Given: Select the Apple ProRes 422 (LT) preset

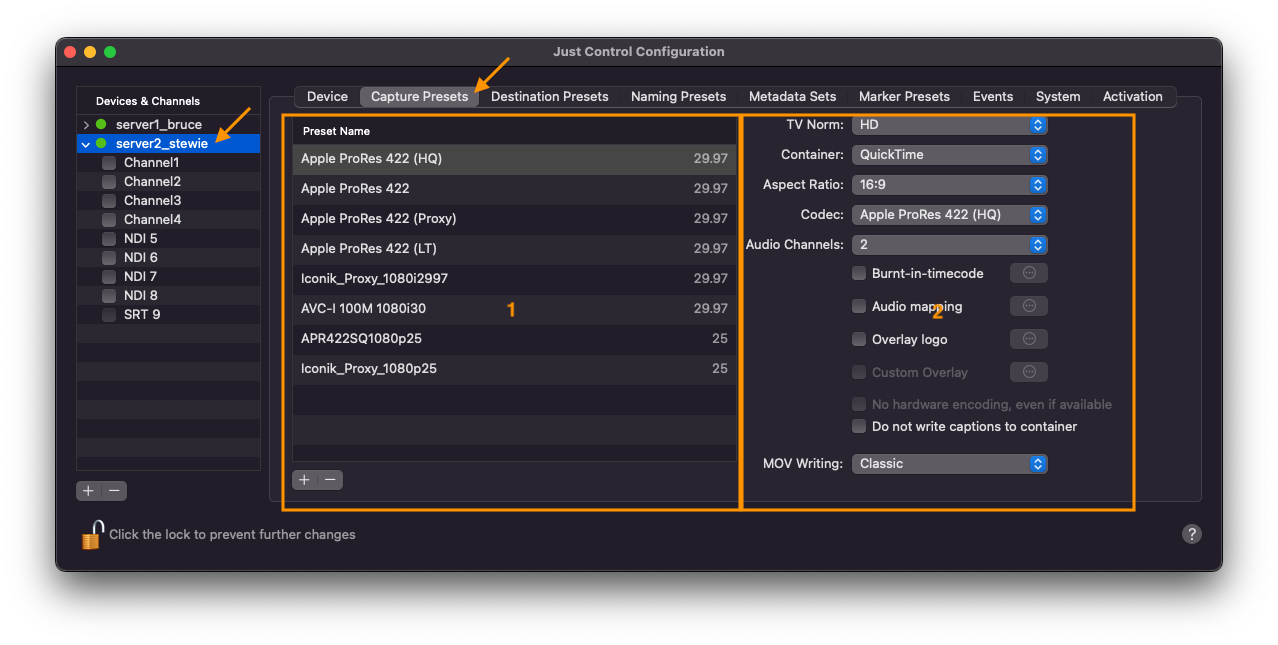Looking at the screenshot, I should (x=514, y=249).
